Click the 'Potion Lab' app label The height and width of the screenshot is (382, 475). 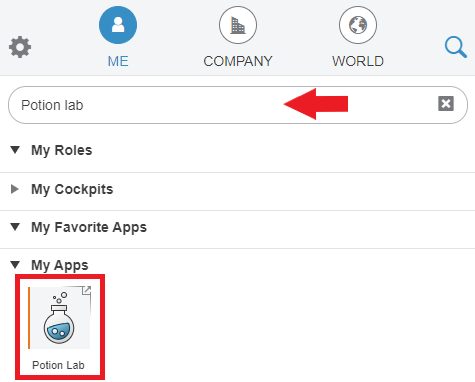point(58,365)
